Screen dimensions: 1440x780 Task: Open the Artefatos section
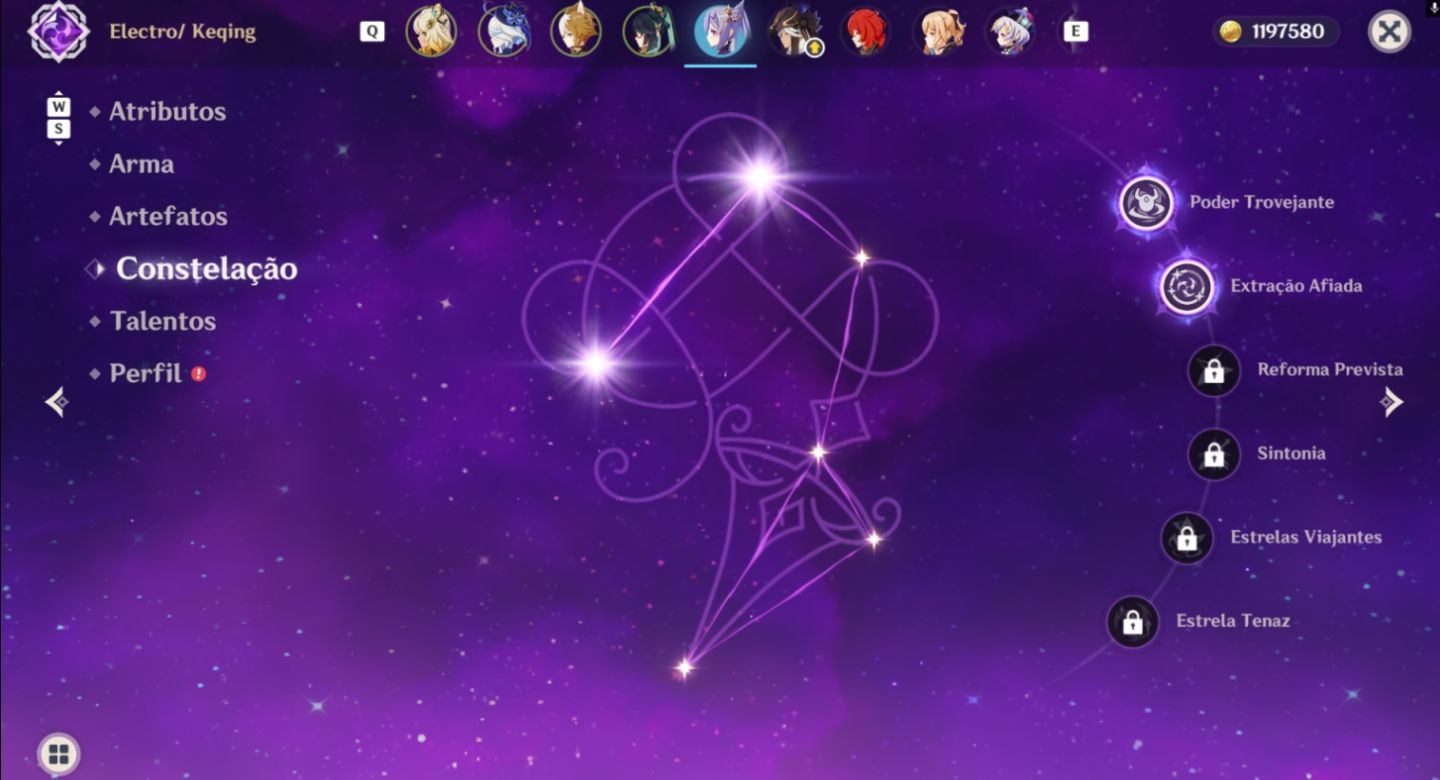[x=168, y=216]
